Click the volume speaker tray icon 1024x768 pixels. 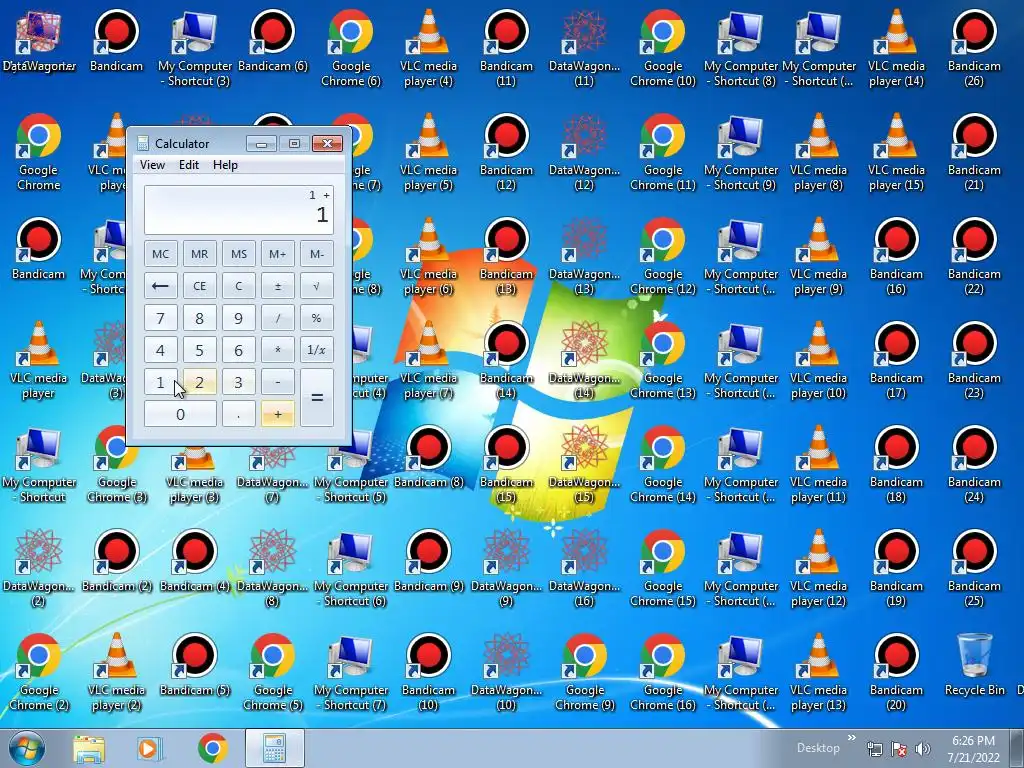point(923,748)
